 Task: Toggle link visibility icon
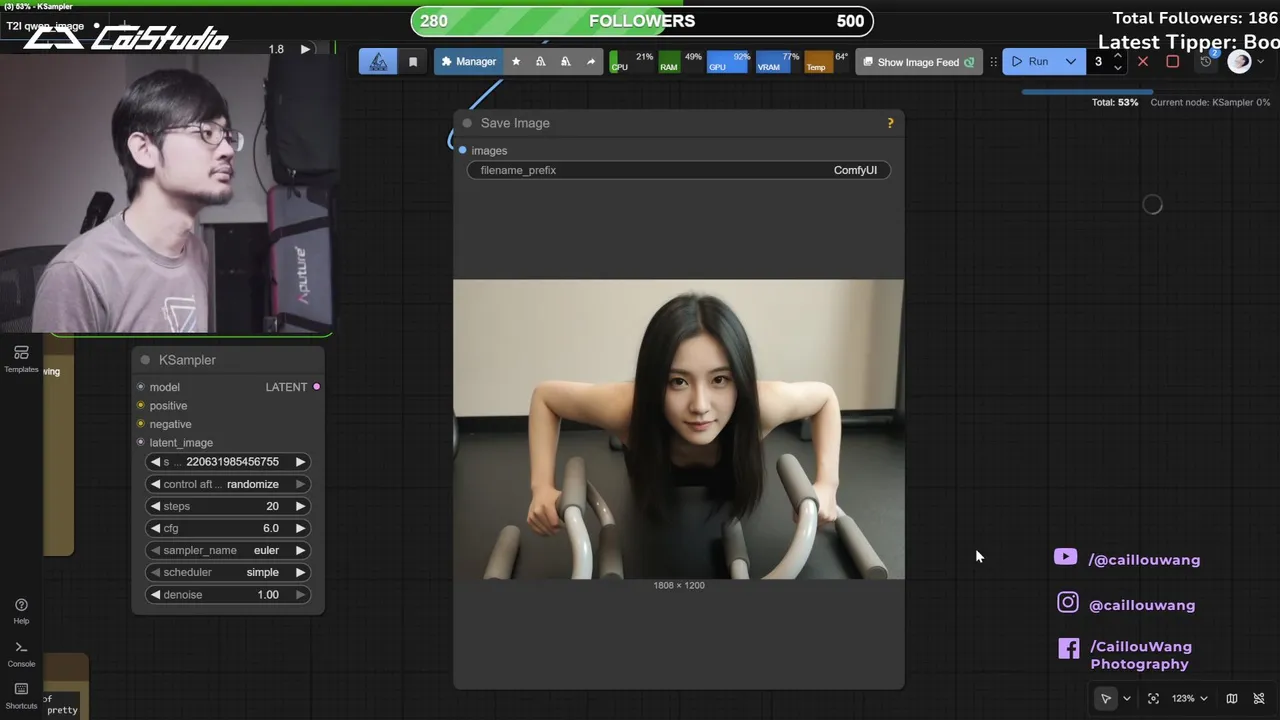pos(1259,698)
